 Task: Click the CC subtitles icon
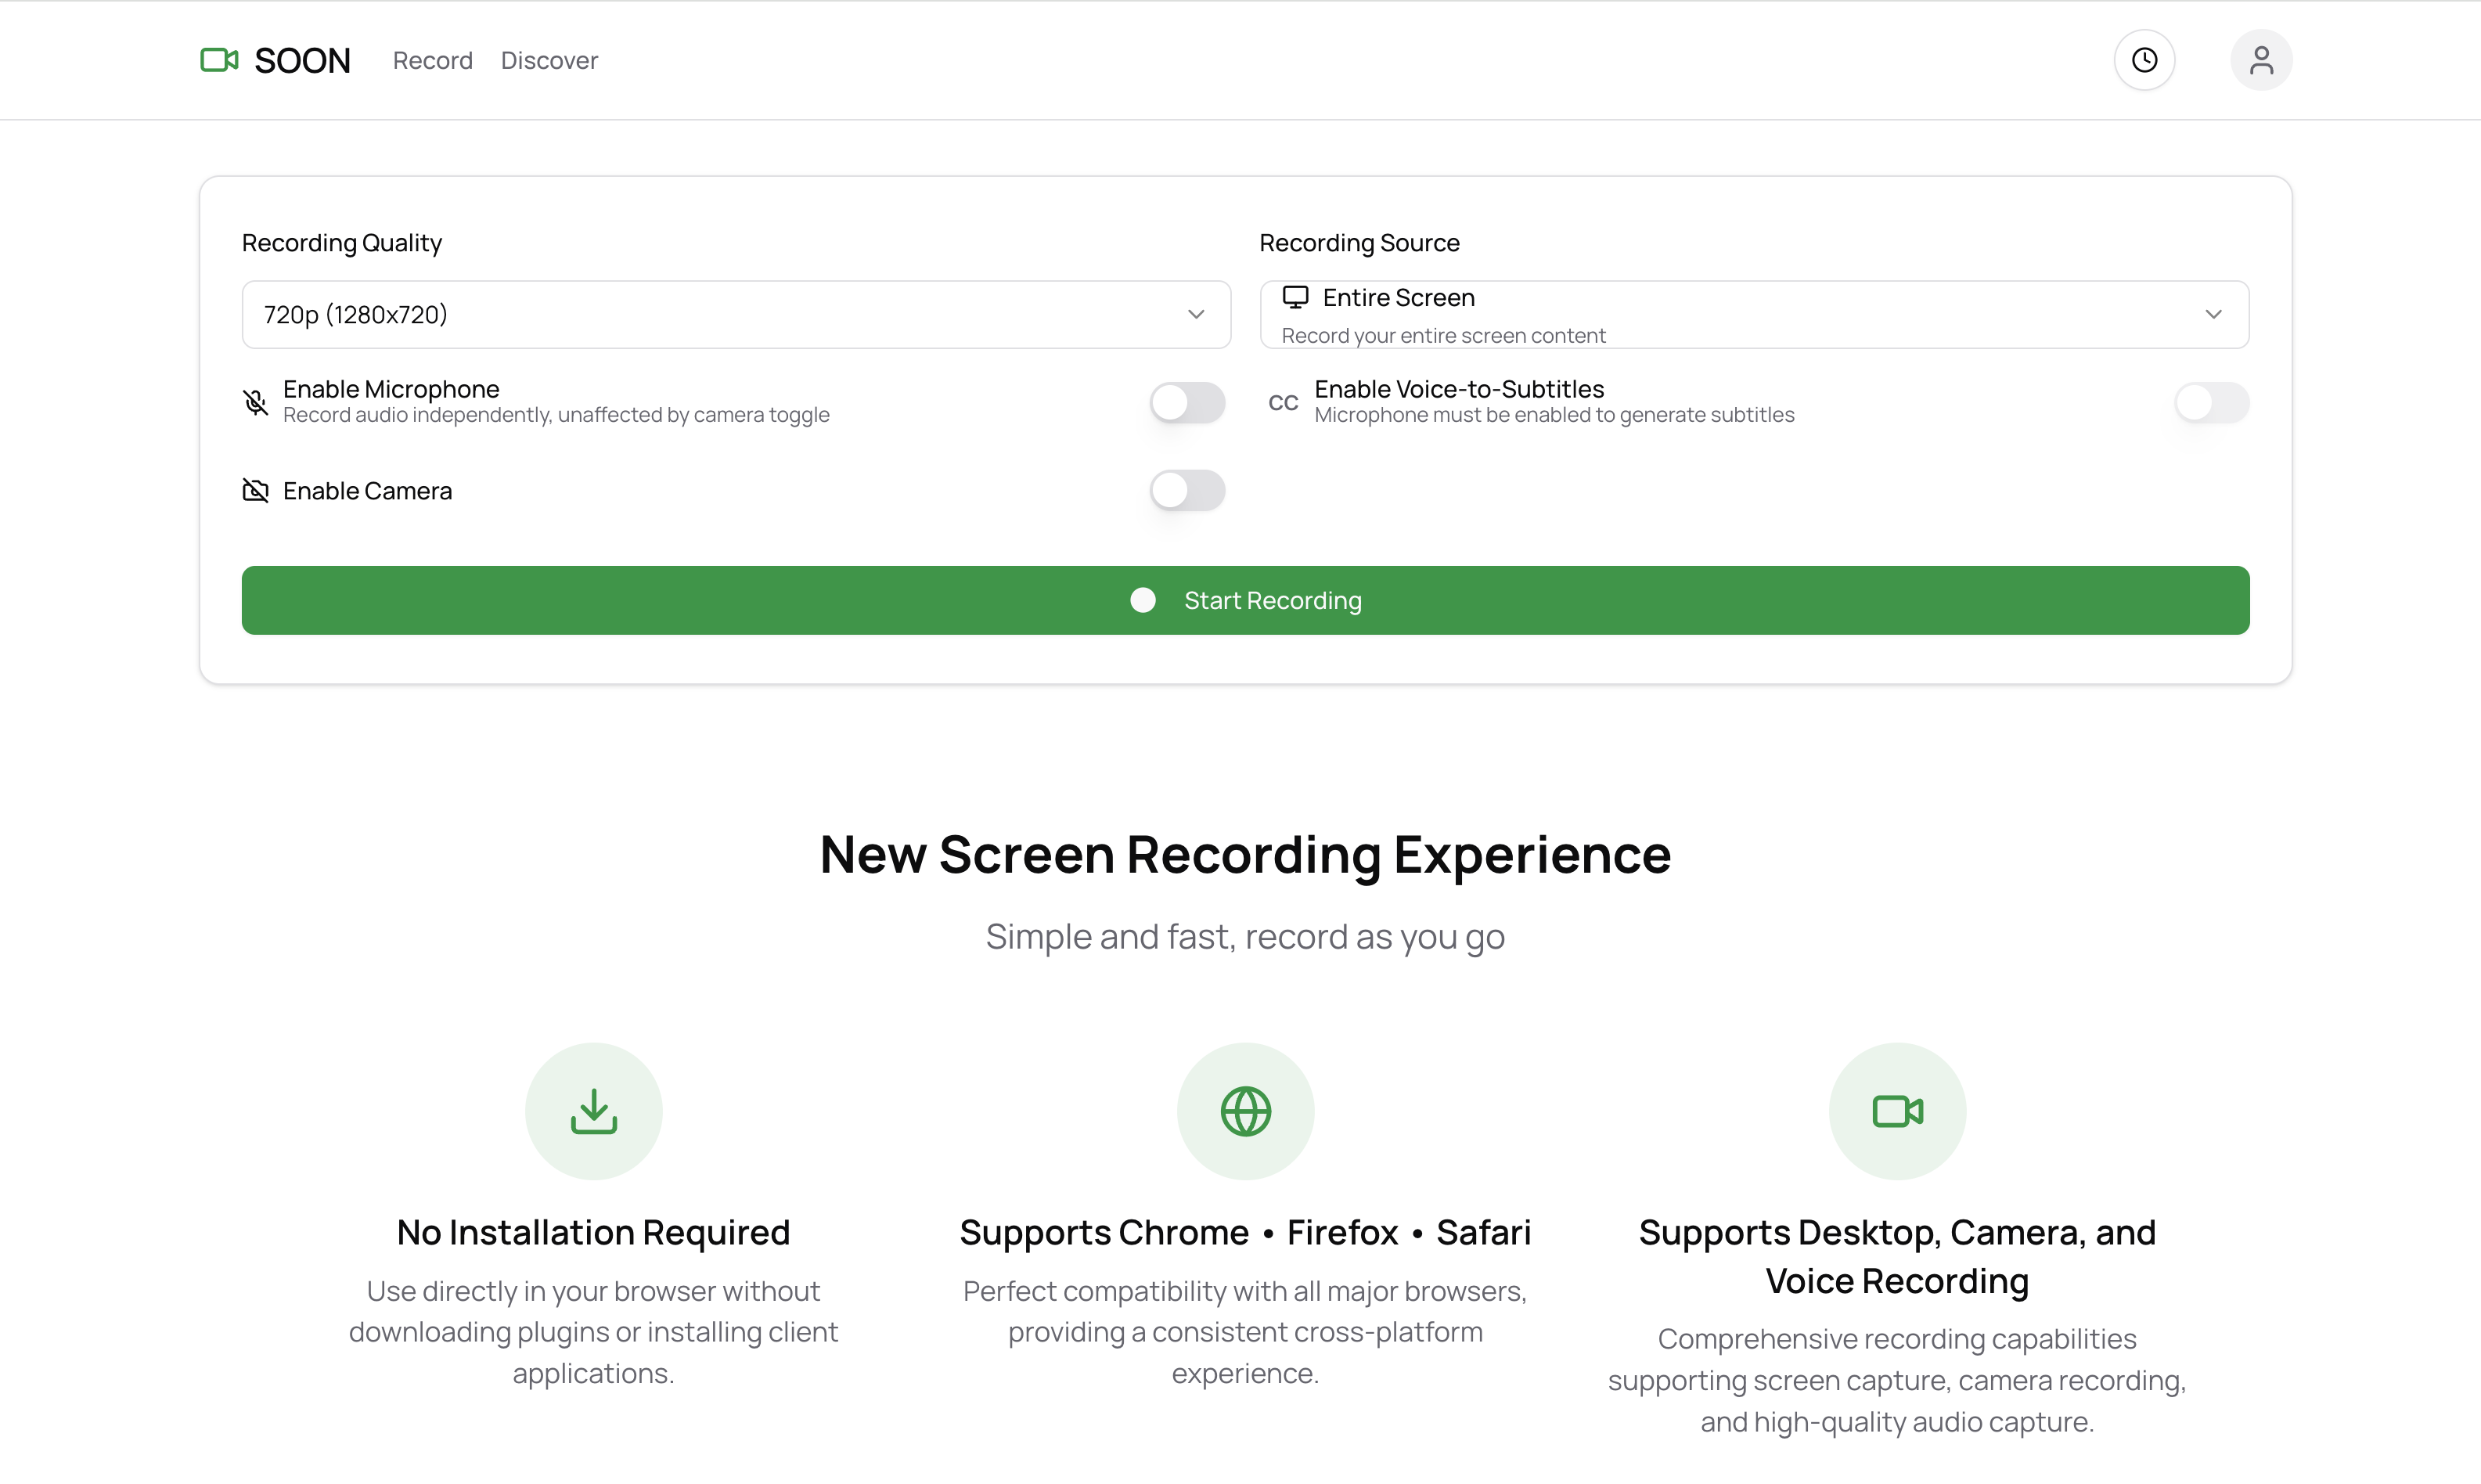point(1284,402)
